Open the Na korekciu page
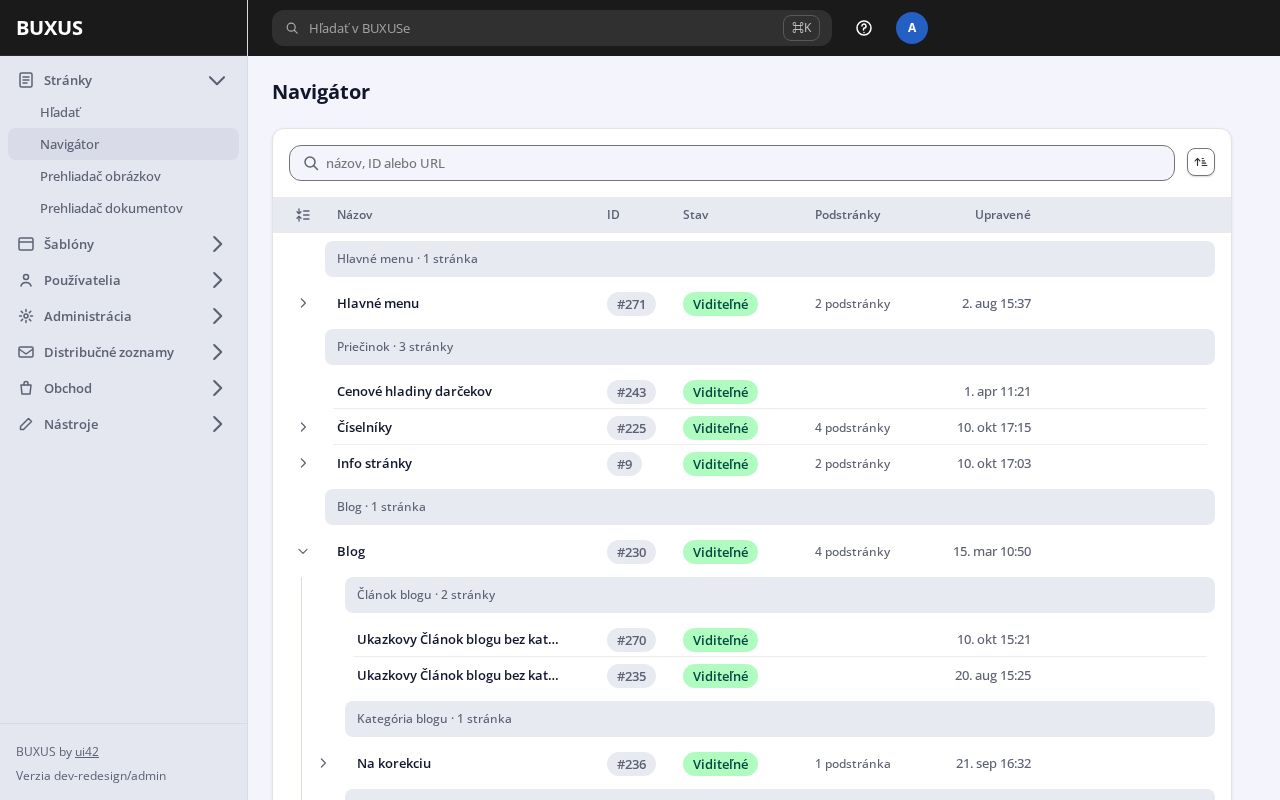The width and height of the screenshot is (1280, 800). point(394,763)
